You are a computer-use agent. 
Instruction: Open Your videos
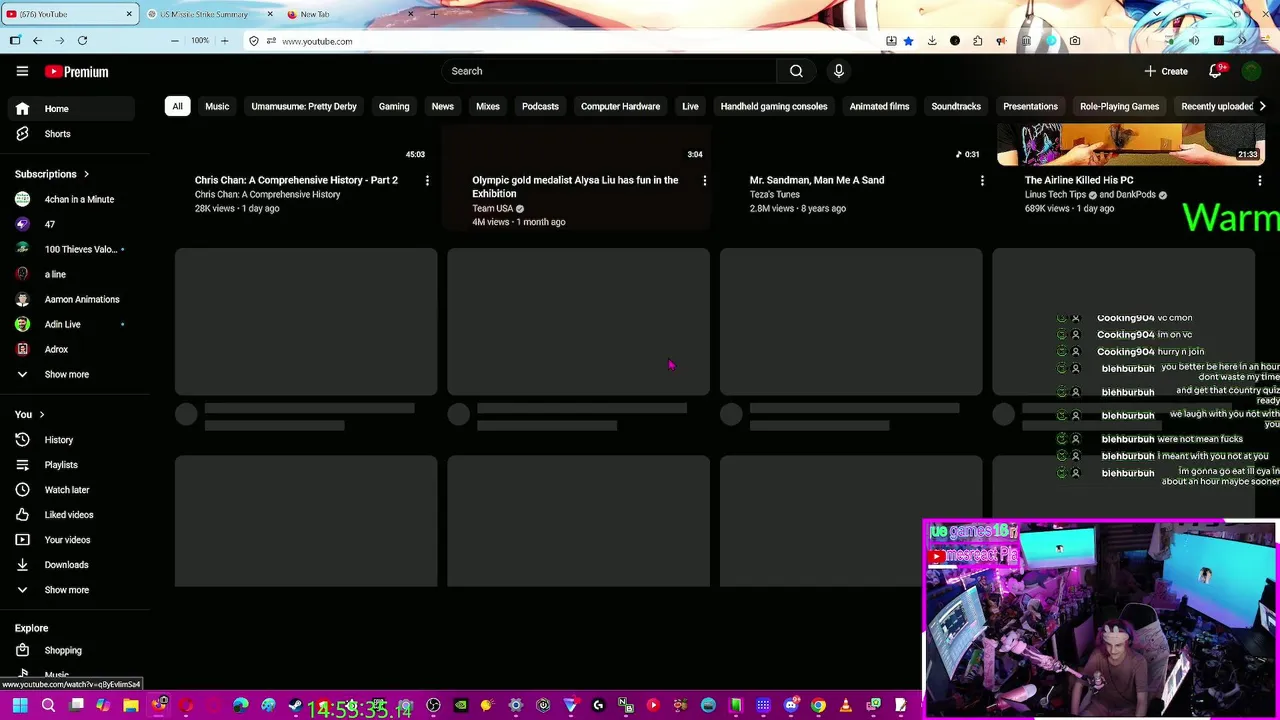68,540
